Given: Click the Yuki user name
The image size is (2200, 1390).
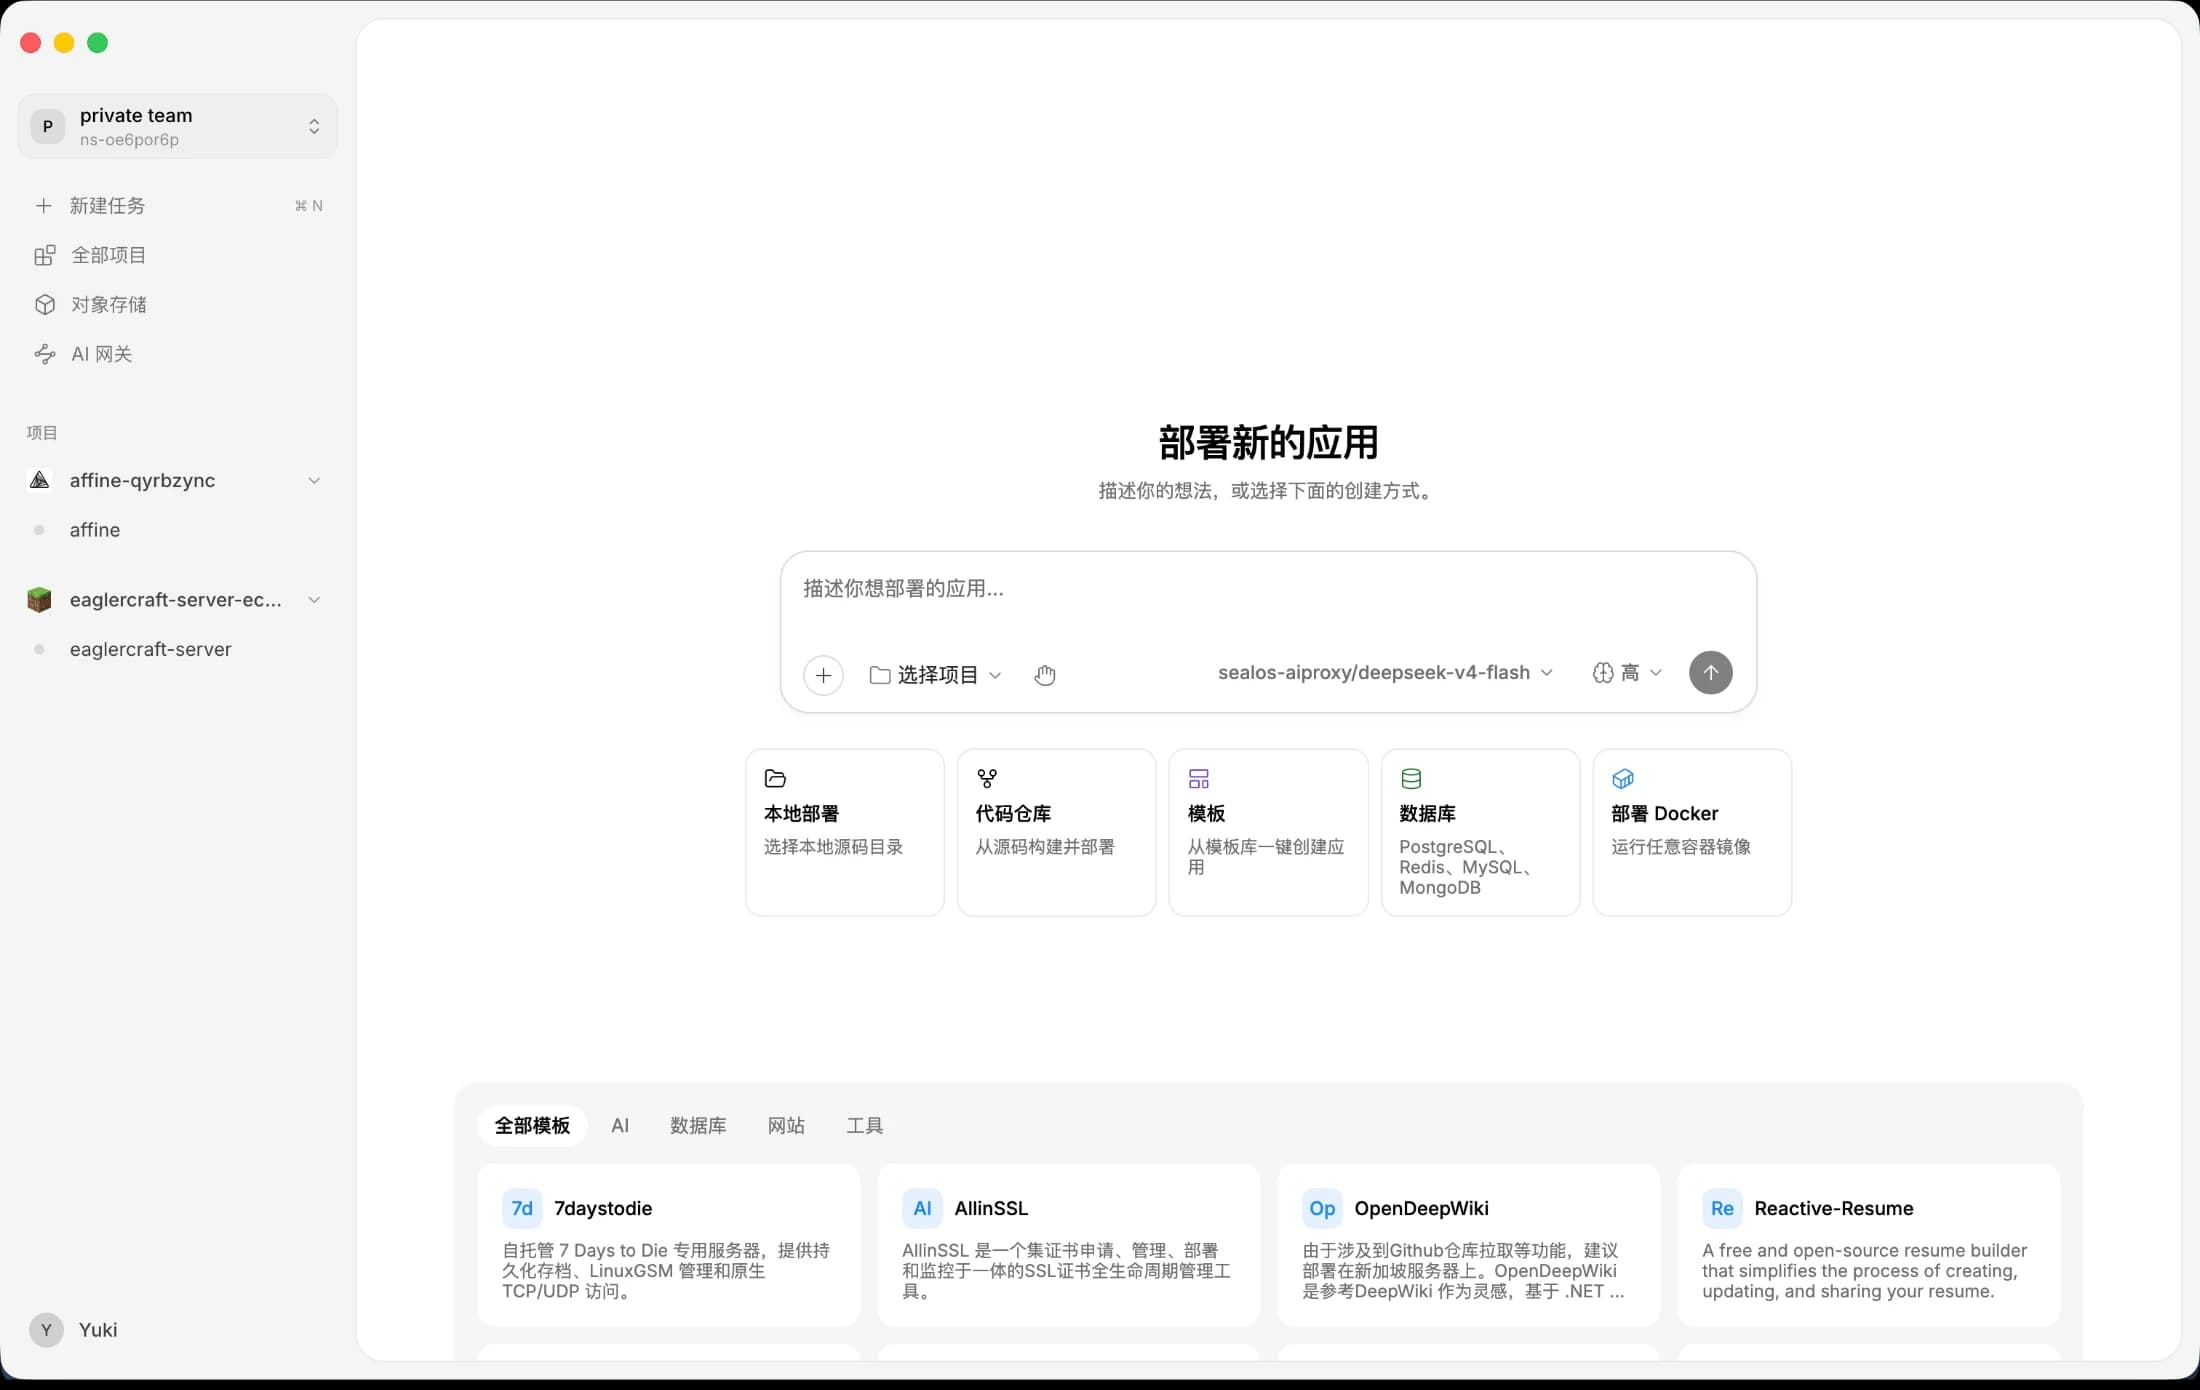Looking at the screenshot, I should pyautogui.click(x=98, y=1330).
